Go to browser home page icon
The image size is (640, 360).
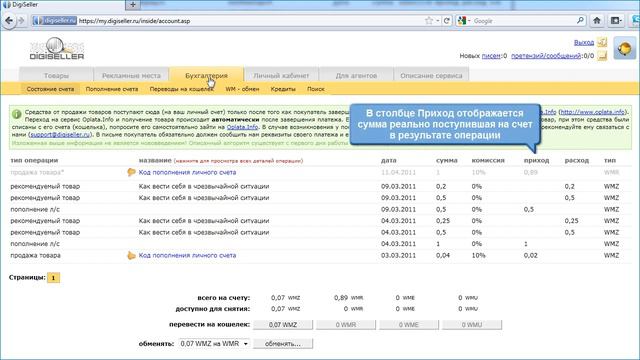tap(597, 20)
